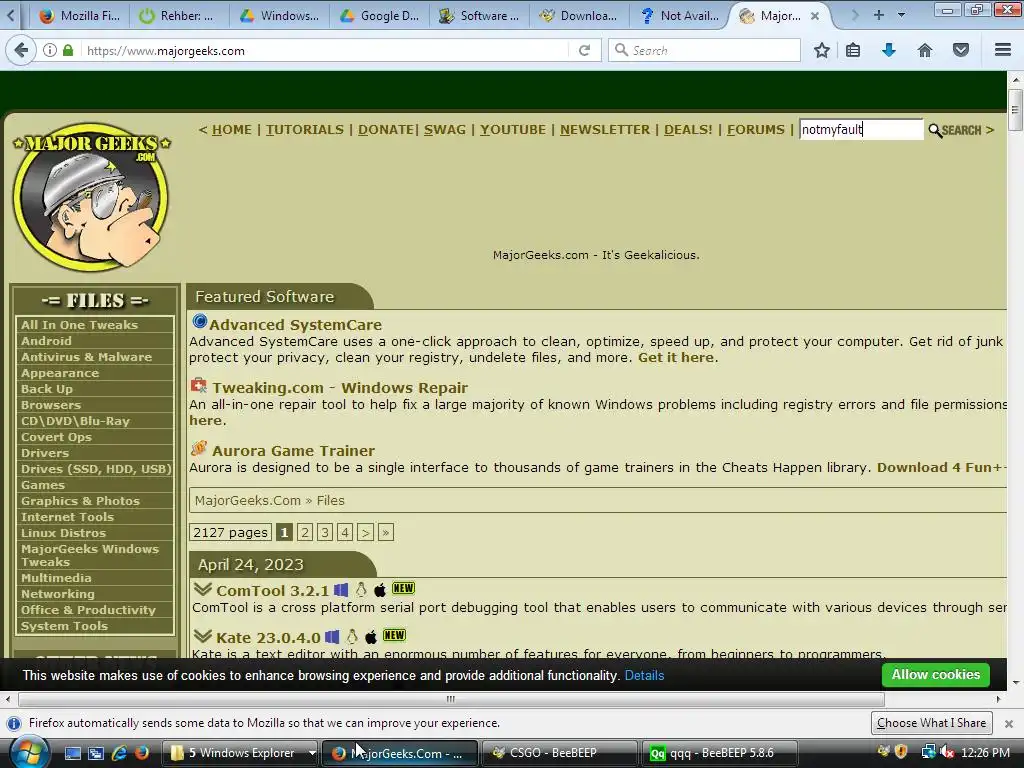This screenshot has width=1024, height=768.
Task: Click the volume muted tray icon
Action: pos(946,752)
